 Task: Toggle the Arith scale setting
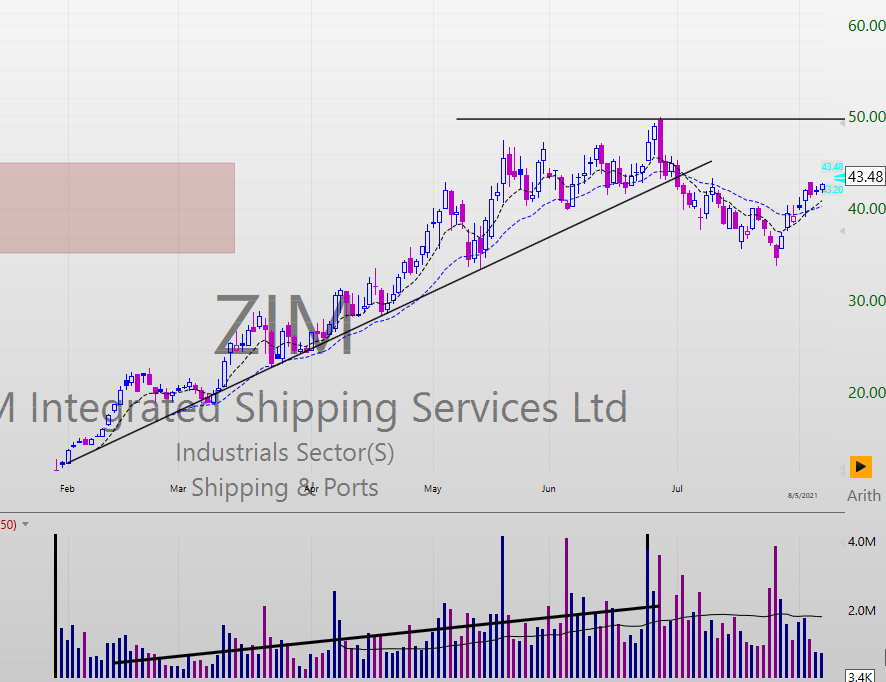tap(863, 496)
